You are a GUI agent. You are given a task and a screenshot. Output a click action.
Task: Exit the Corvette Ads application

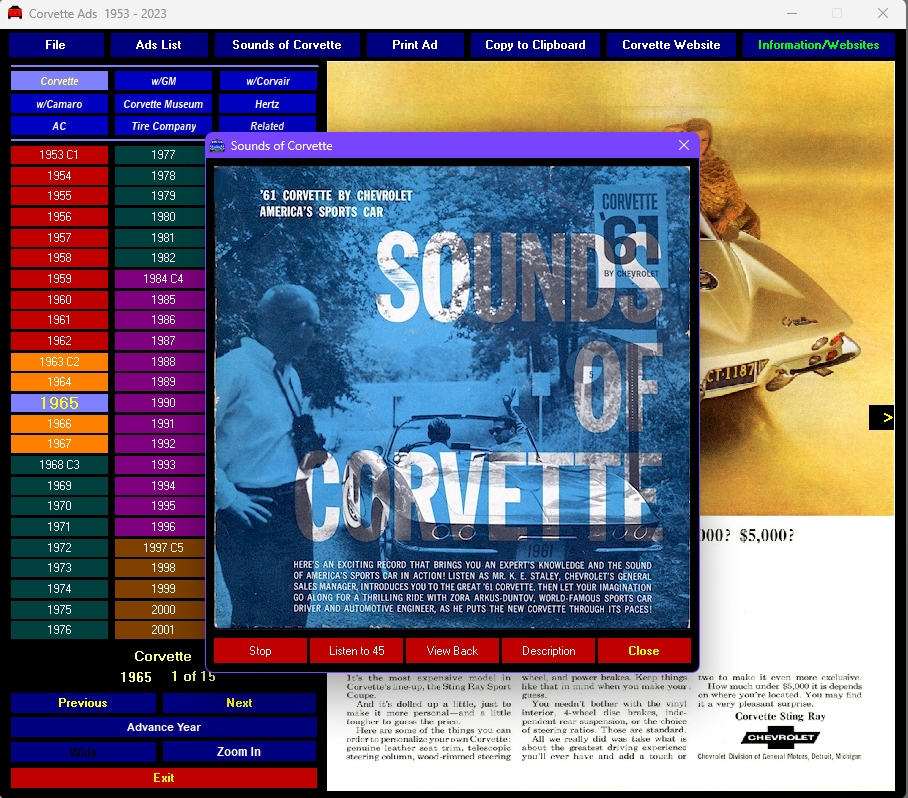coord(164,778)
